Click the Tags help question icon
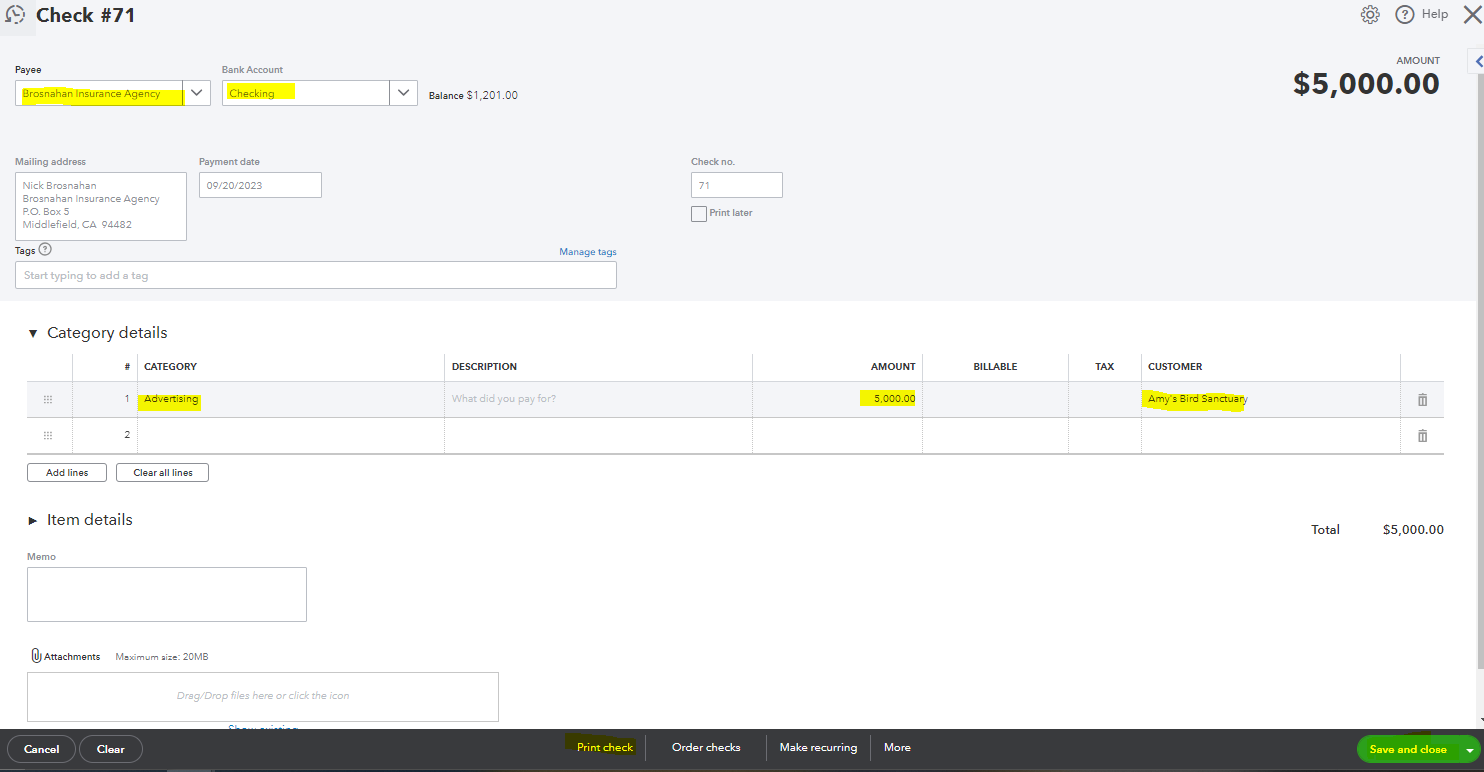Viewport: 1484px width, 772px height. [45, 250]
